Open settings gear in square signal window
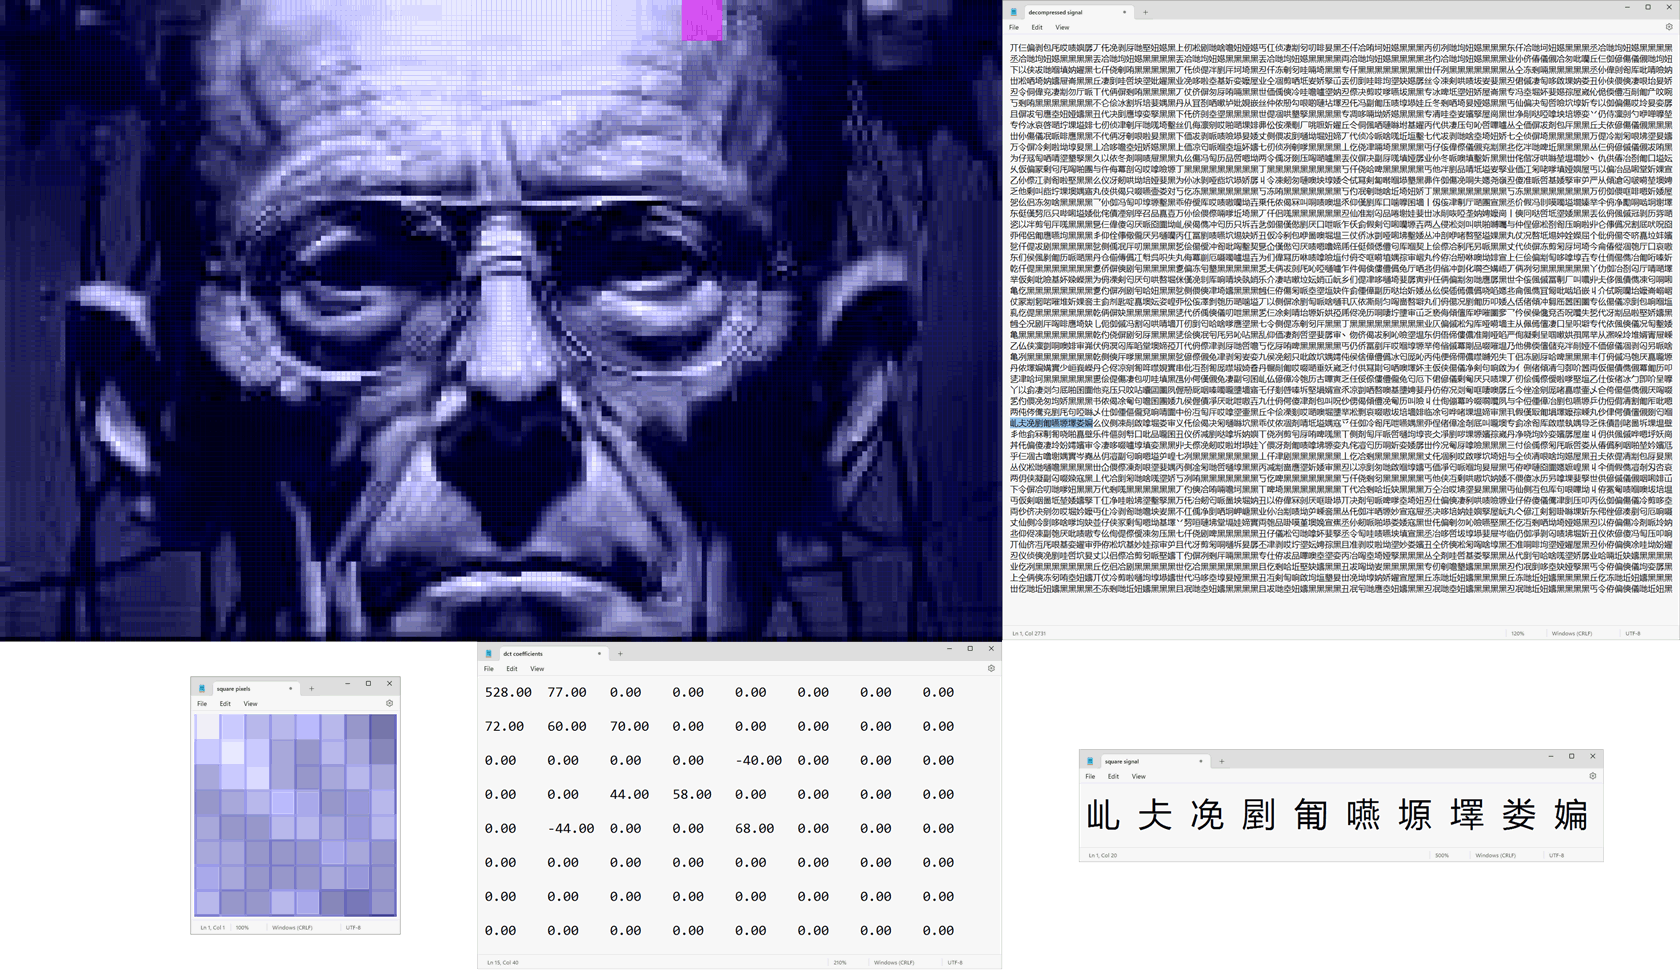Screen dimensions: 1680x970 point(1592,776)
